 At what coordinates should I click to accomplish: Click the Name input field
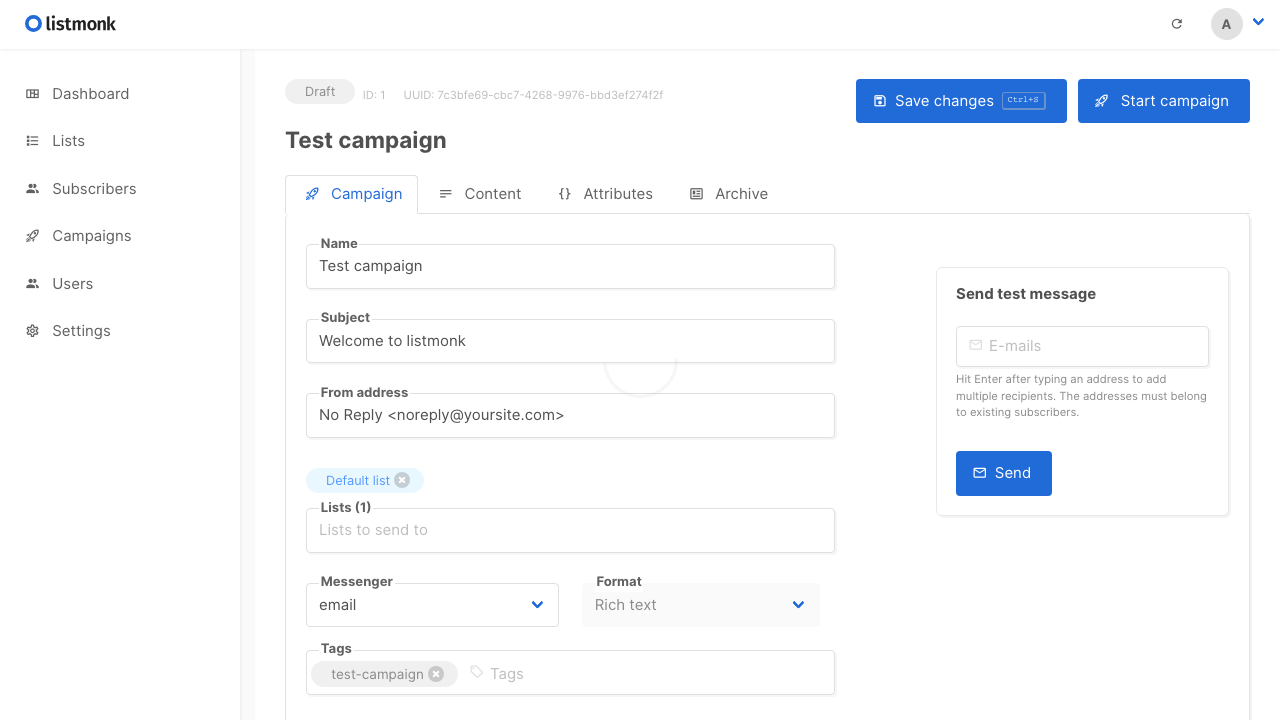570,266
